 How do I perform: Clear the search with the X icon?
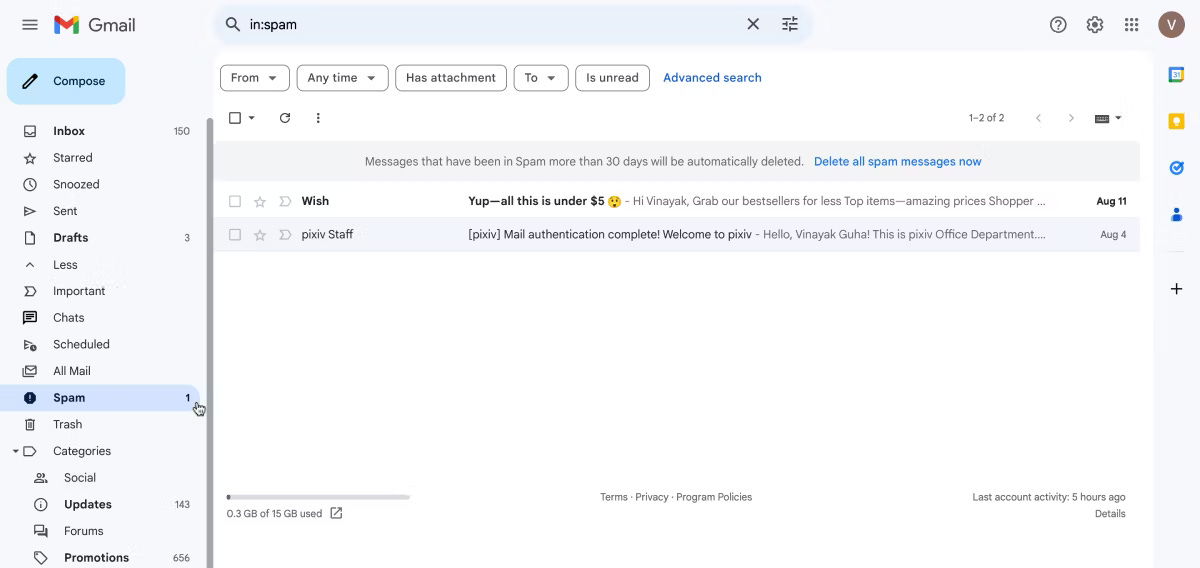(x=753, y=24)
